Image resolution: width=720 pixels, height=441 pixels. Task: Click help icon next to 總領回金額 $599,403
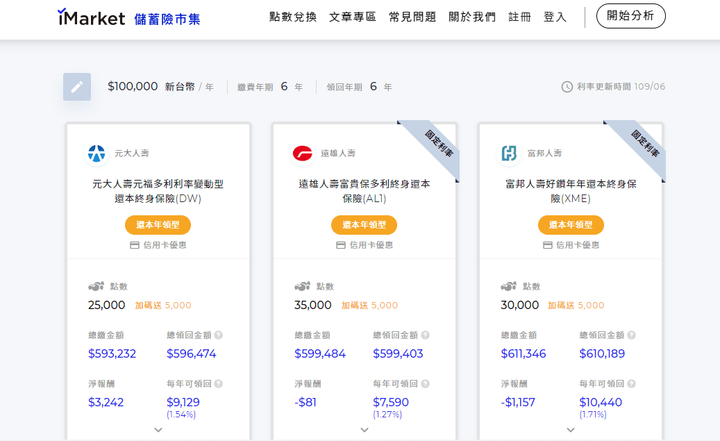[425, 335]
